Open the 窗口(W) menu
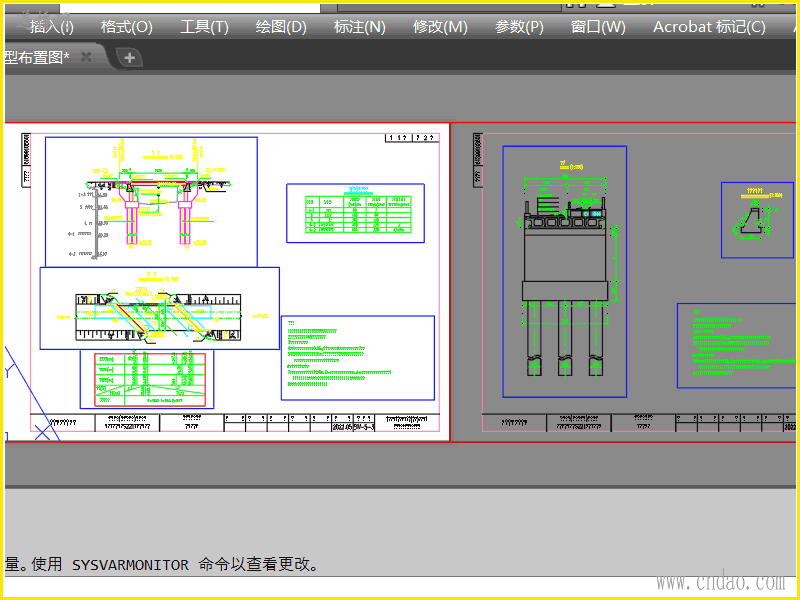 (598, 27)
